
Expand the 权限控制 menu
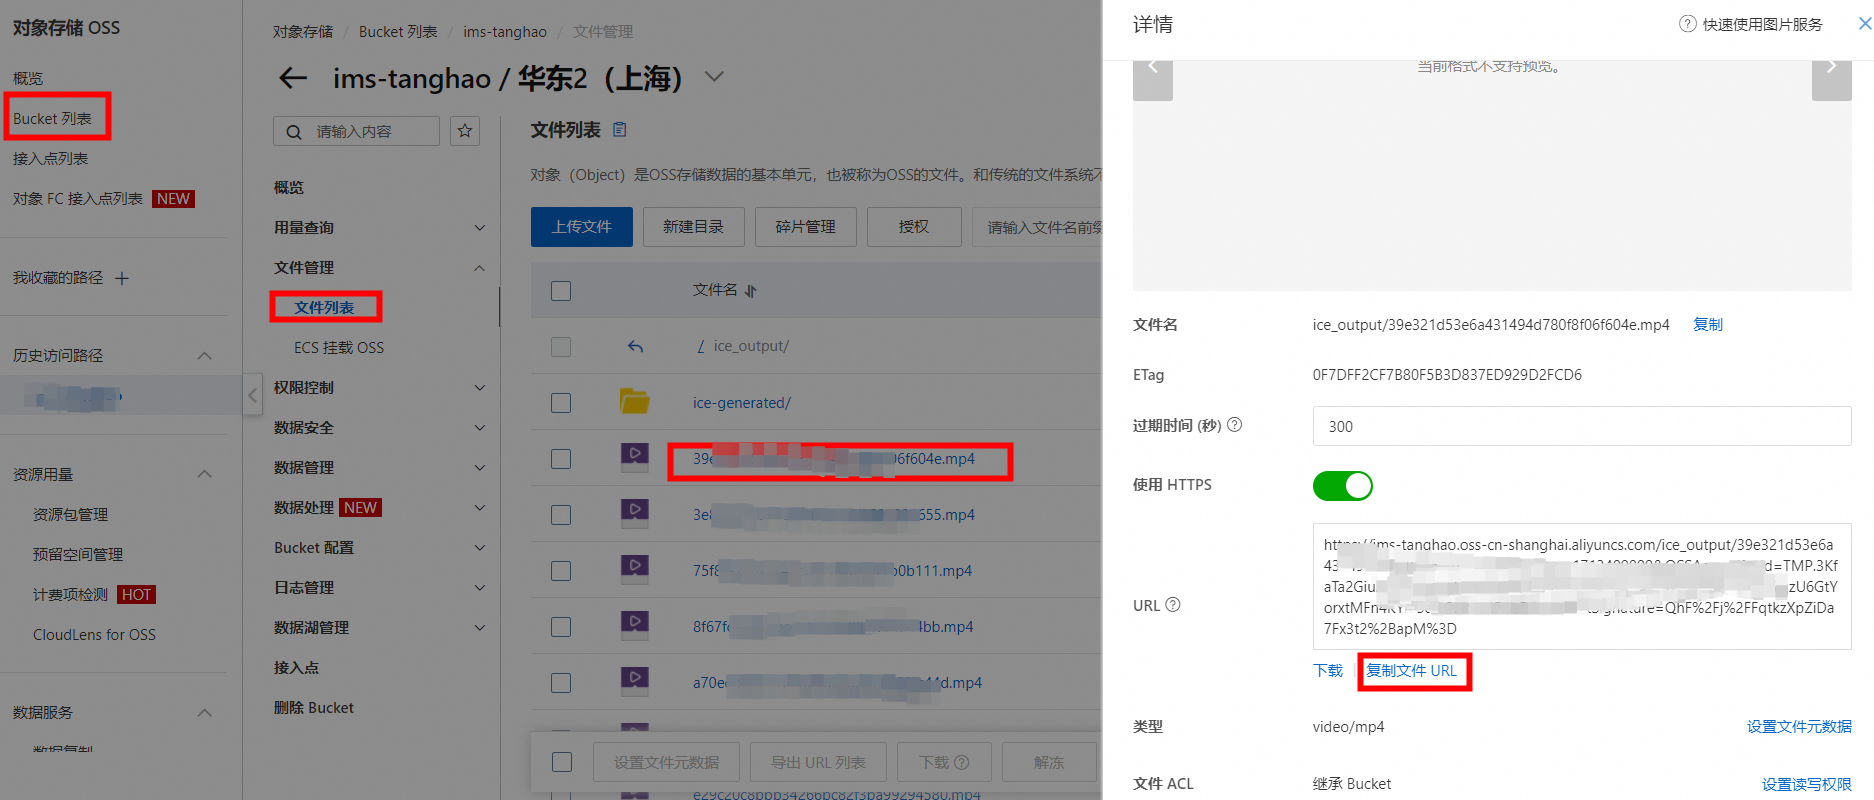coord(479,388)
